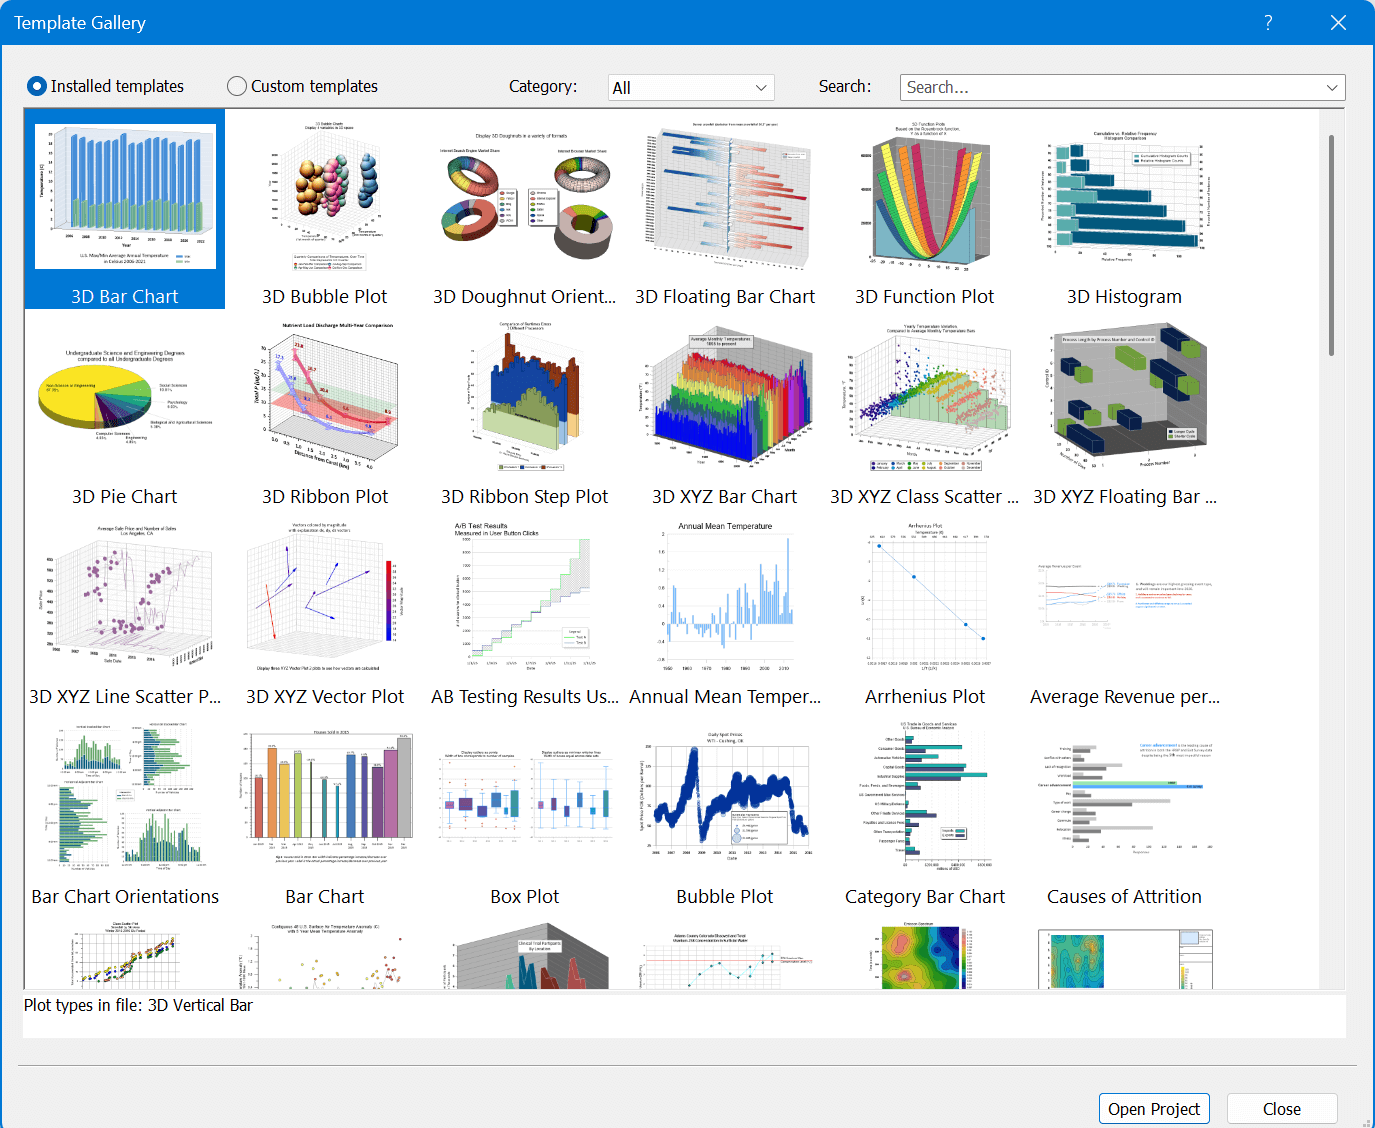This screenshot has height=1128, width=1375.
Task: Open the Box Plot template thumbnail
Action: pos(525,797)
